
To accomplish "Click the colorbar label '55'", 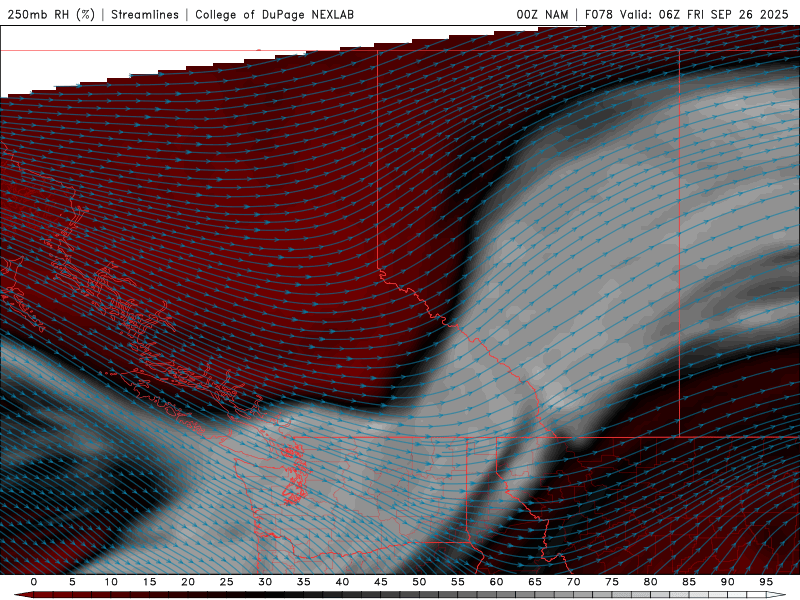I will (458, 582).
